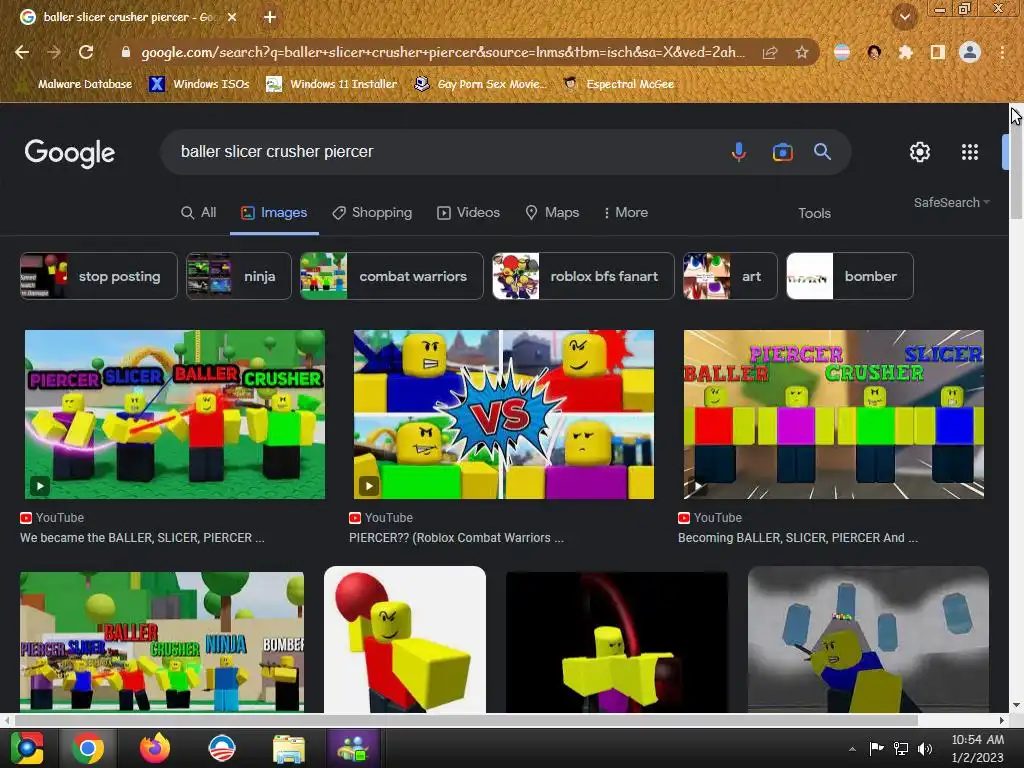Screen dimensions: 1024x768
Task: Switch to the Maps tab
Action: click(552, 212)
